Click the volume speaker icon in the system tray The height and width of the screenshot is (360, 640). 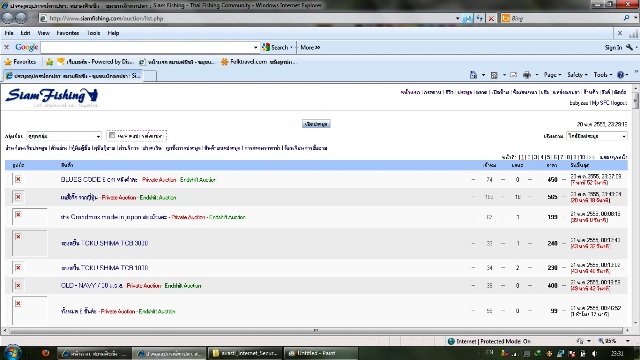pyautogui.click(x=595, y=353)
